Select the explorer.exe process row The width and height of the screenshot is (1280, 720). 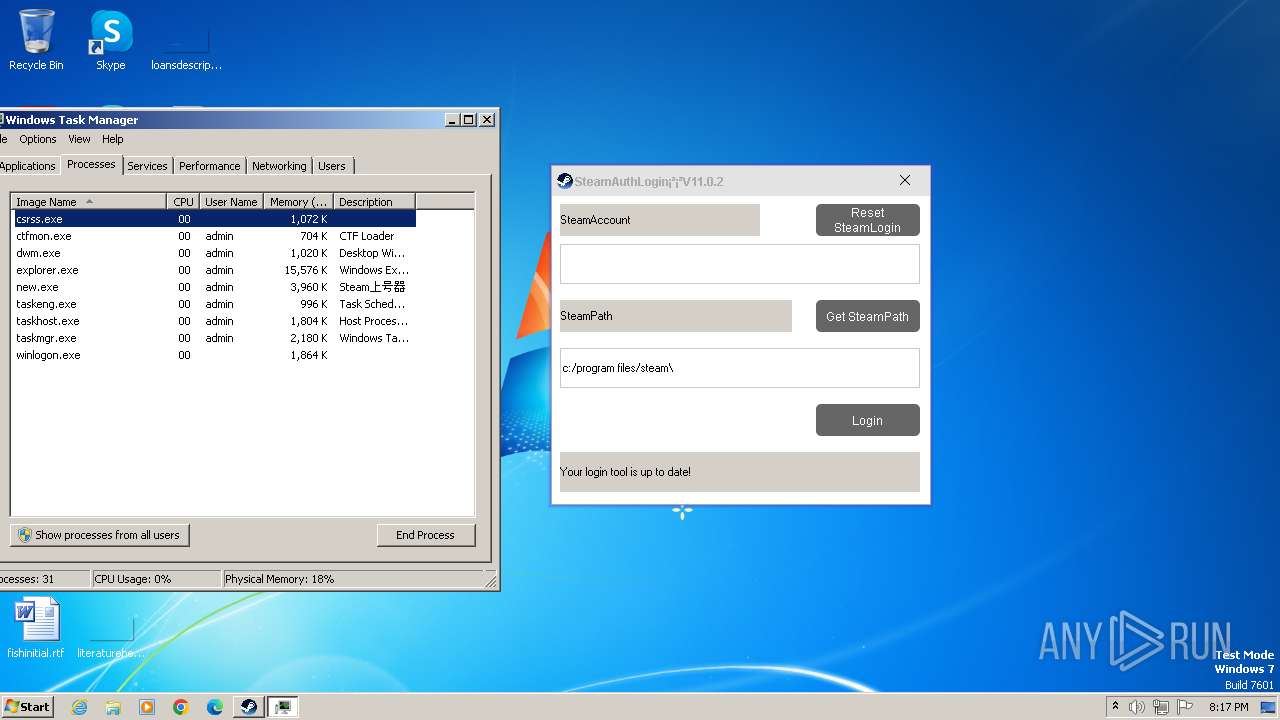214,270
